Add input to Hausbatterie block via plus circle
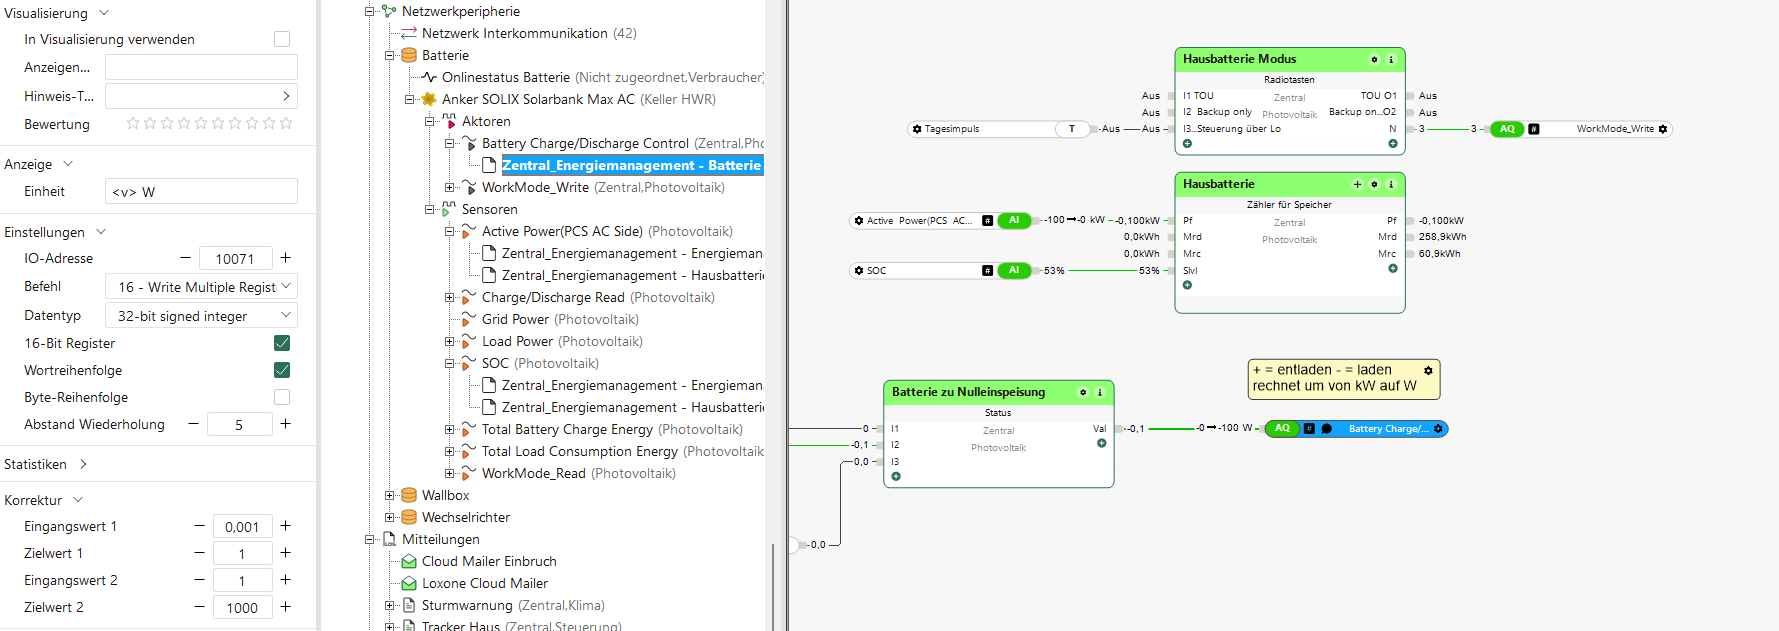This screenshot has width=1779, height=631. (1187, 285)
